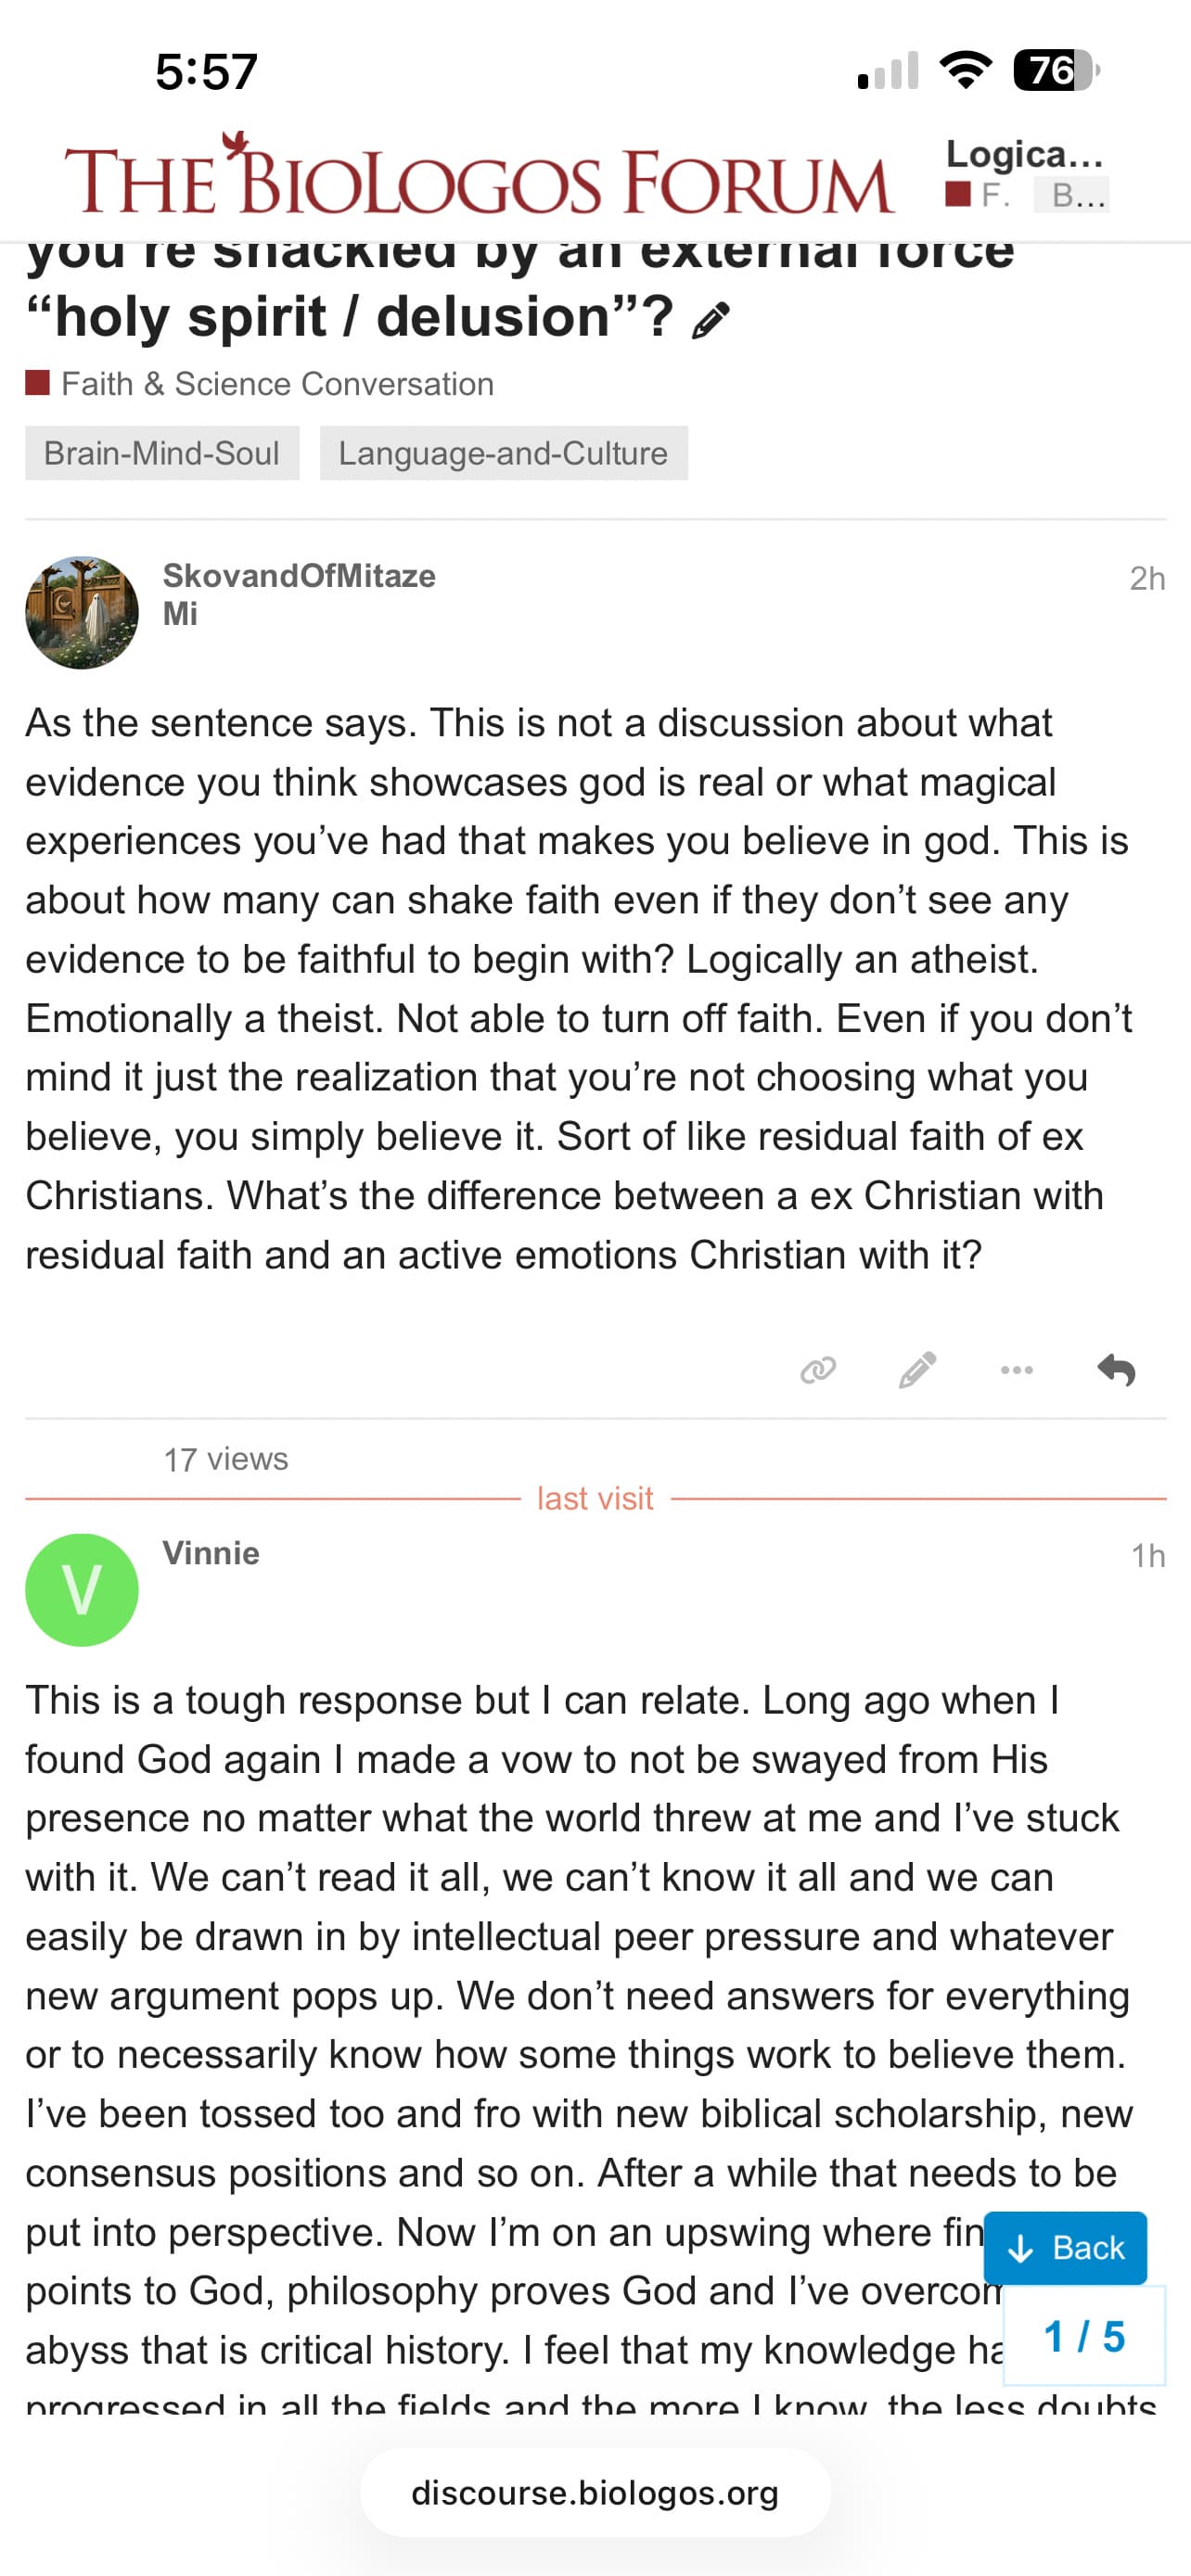
Task: Go to The BioLogos Forum home logo
Action: pos(478,179)
